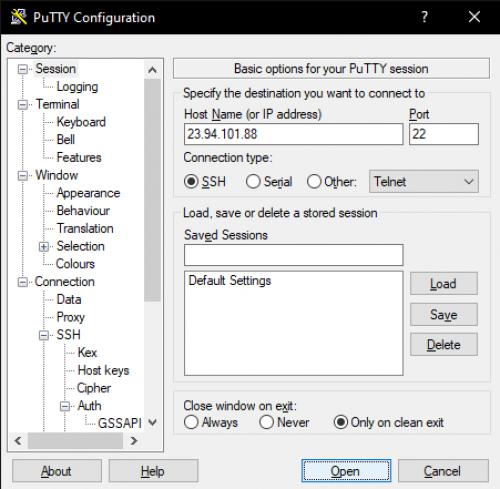Screen dimensions: 500x489
Task: Open the Kex category
Action: coord(87,352)
